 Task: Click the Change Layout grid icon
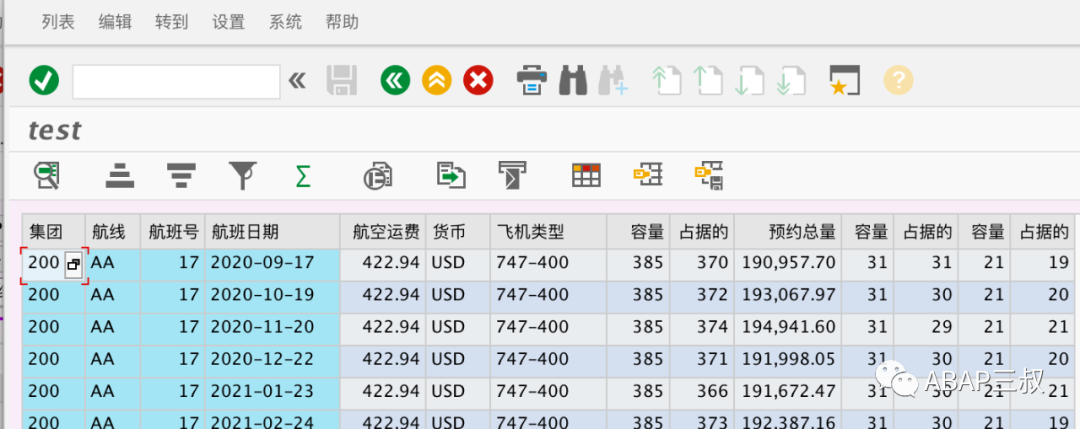(x=587, y=176)
